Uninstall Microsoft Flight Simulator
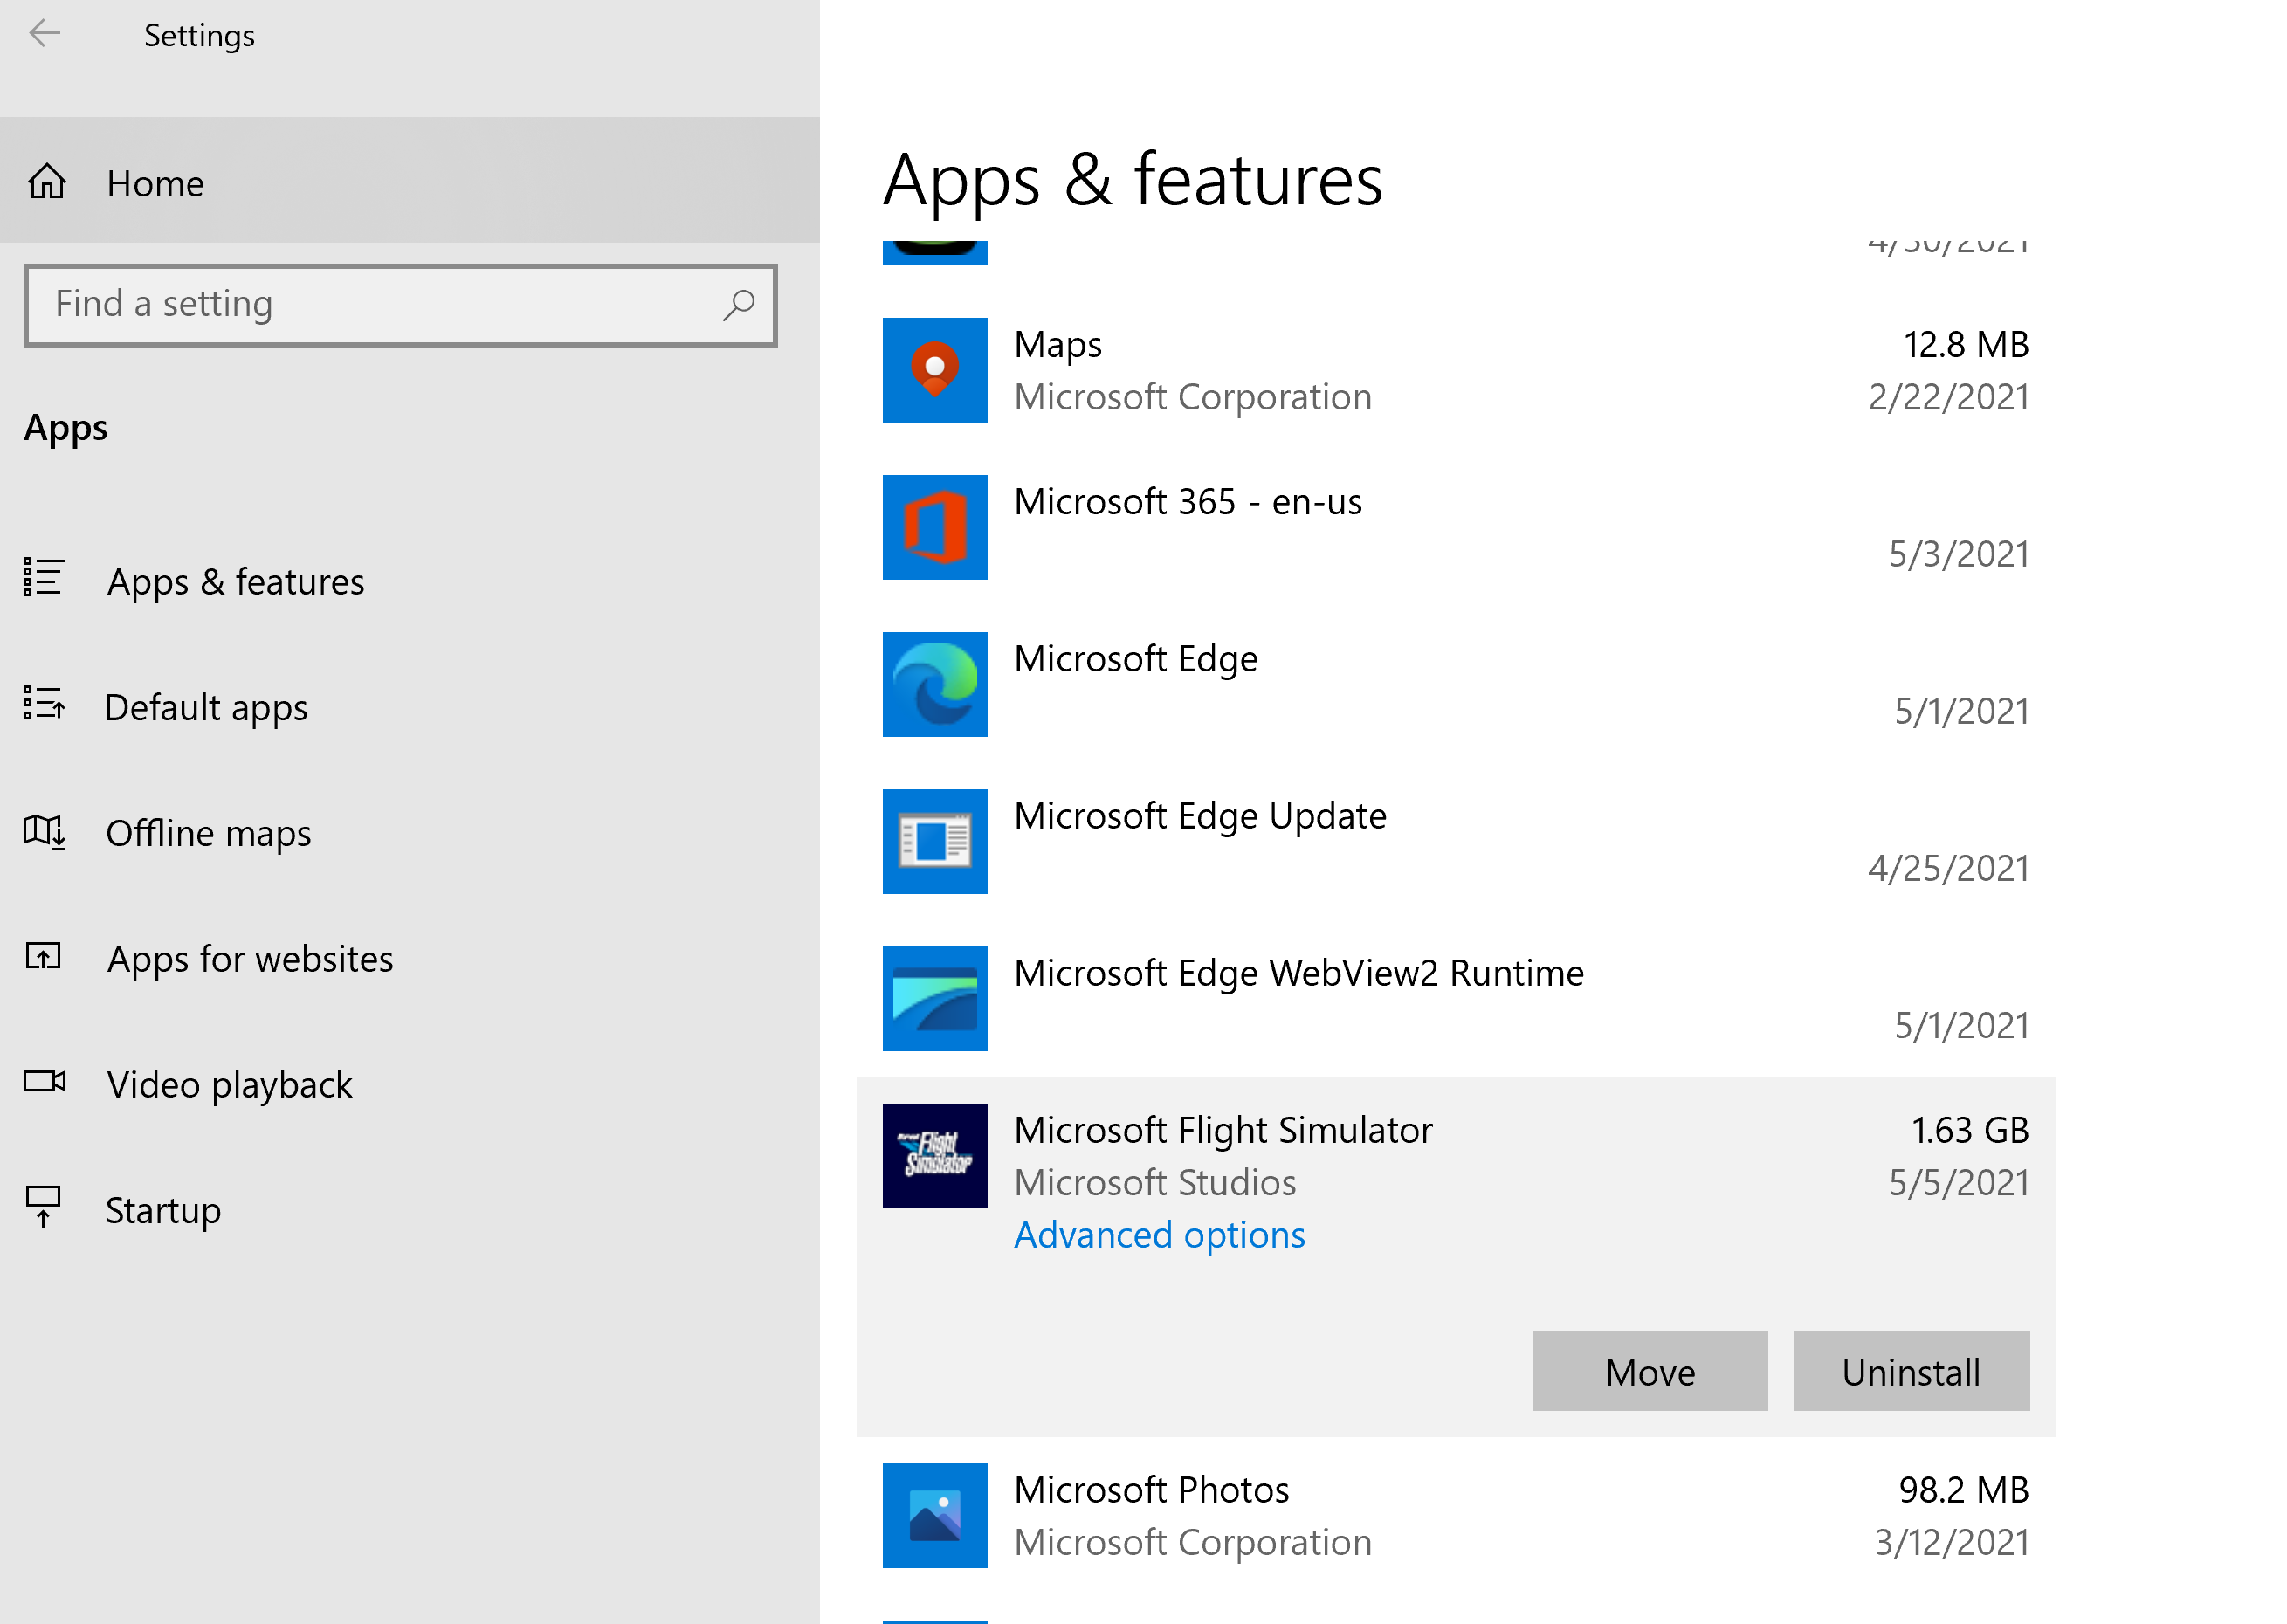The height and width of the screenshot is (1624, 2287). pos(1910,1371)
